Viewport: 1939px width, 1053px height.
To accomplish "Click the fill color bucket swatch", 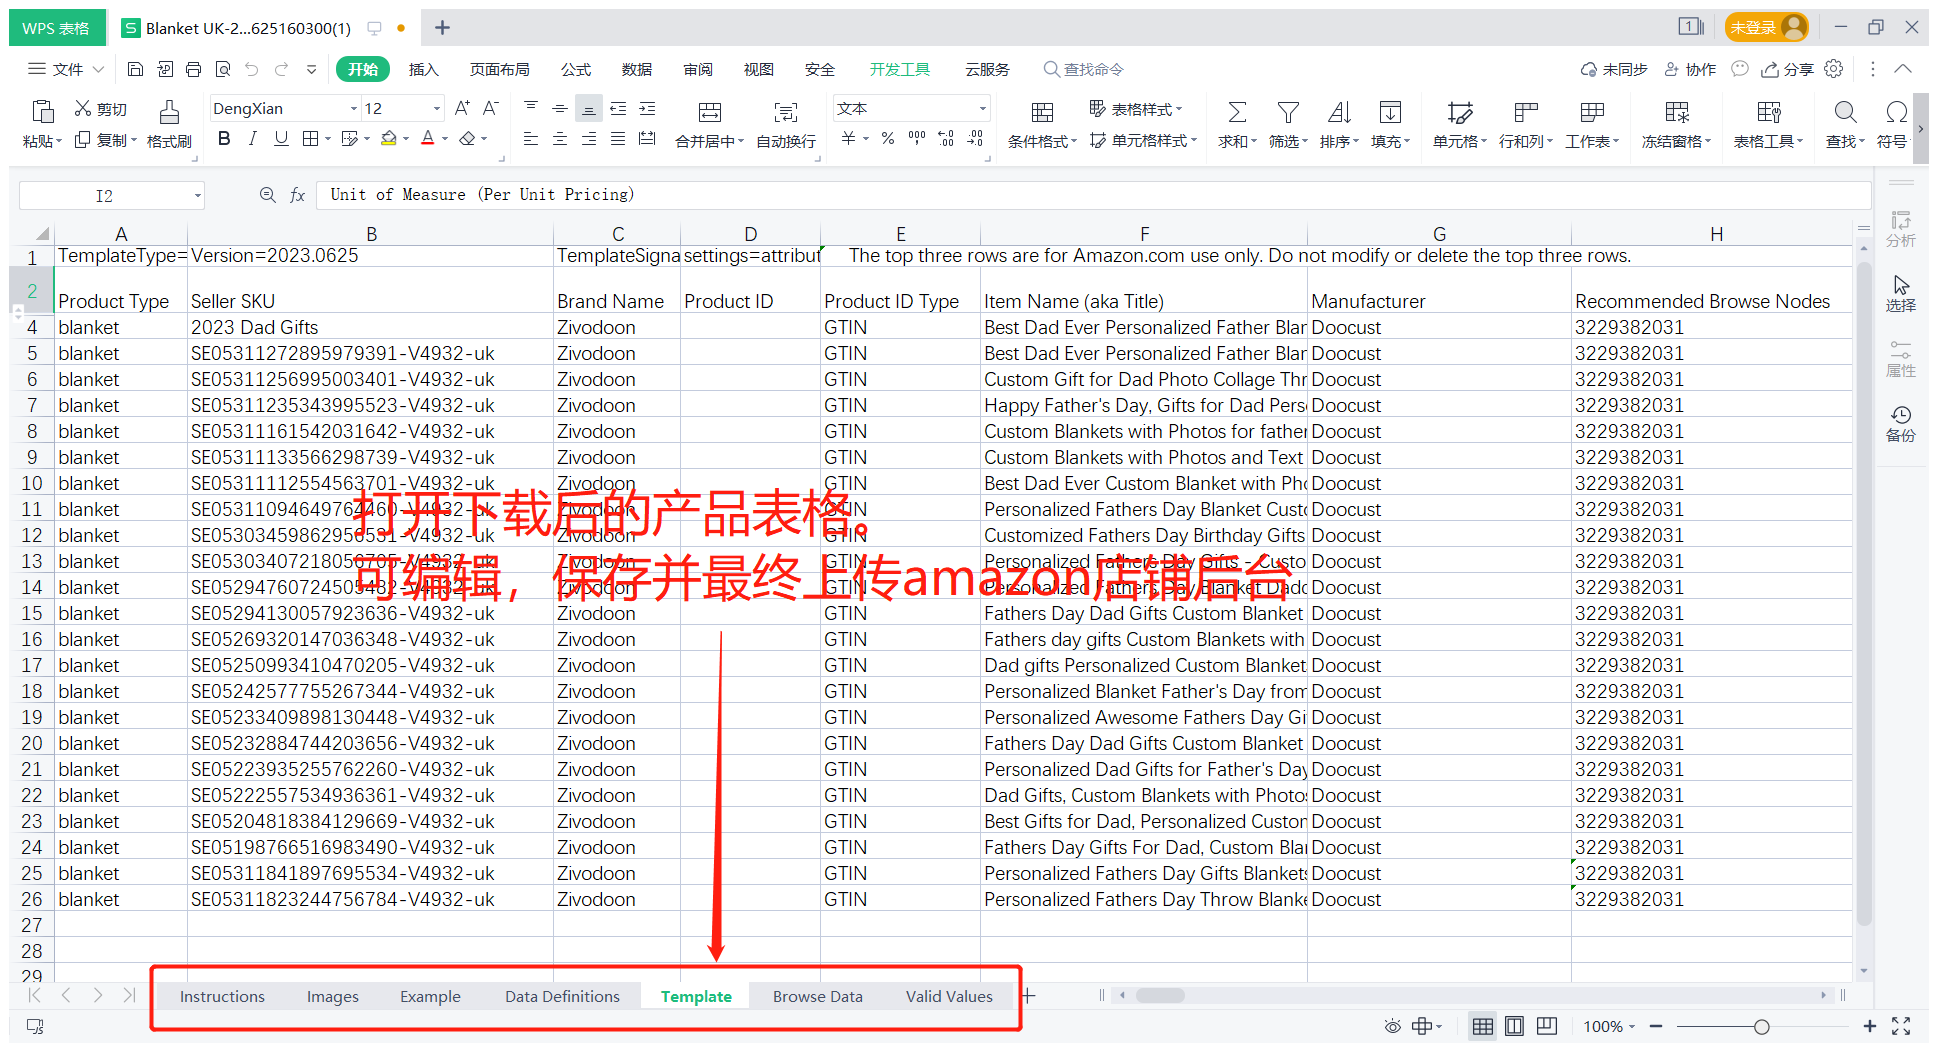I will [389, 139].
